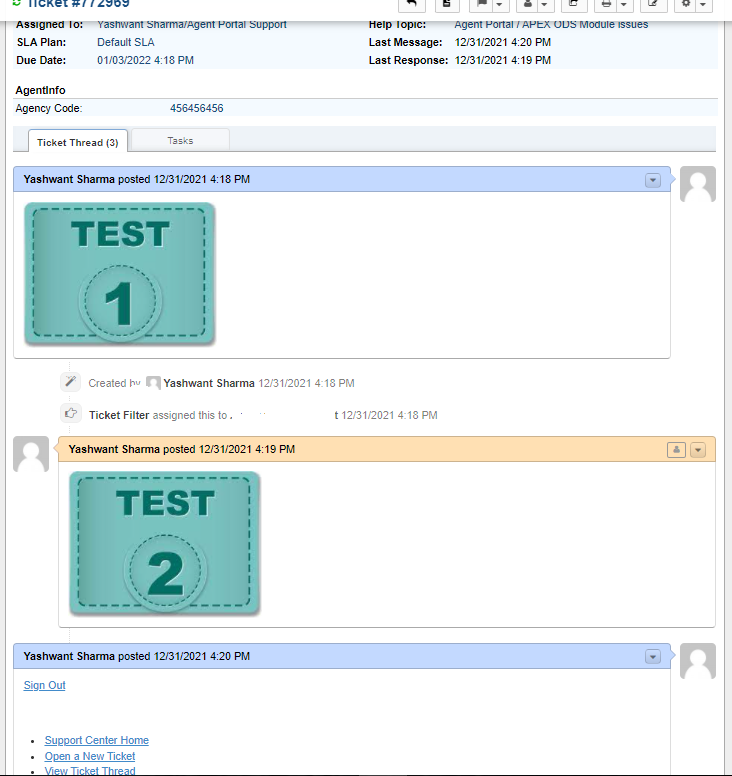The height and width of the screenshot is (776, 732).
Task: Click the pencil icon beside the Created event
Action: pyautogui.click(x=70, y=382)
